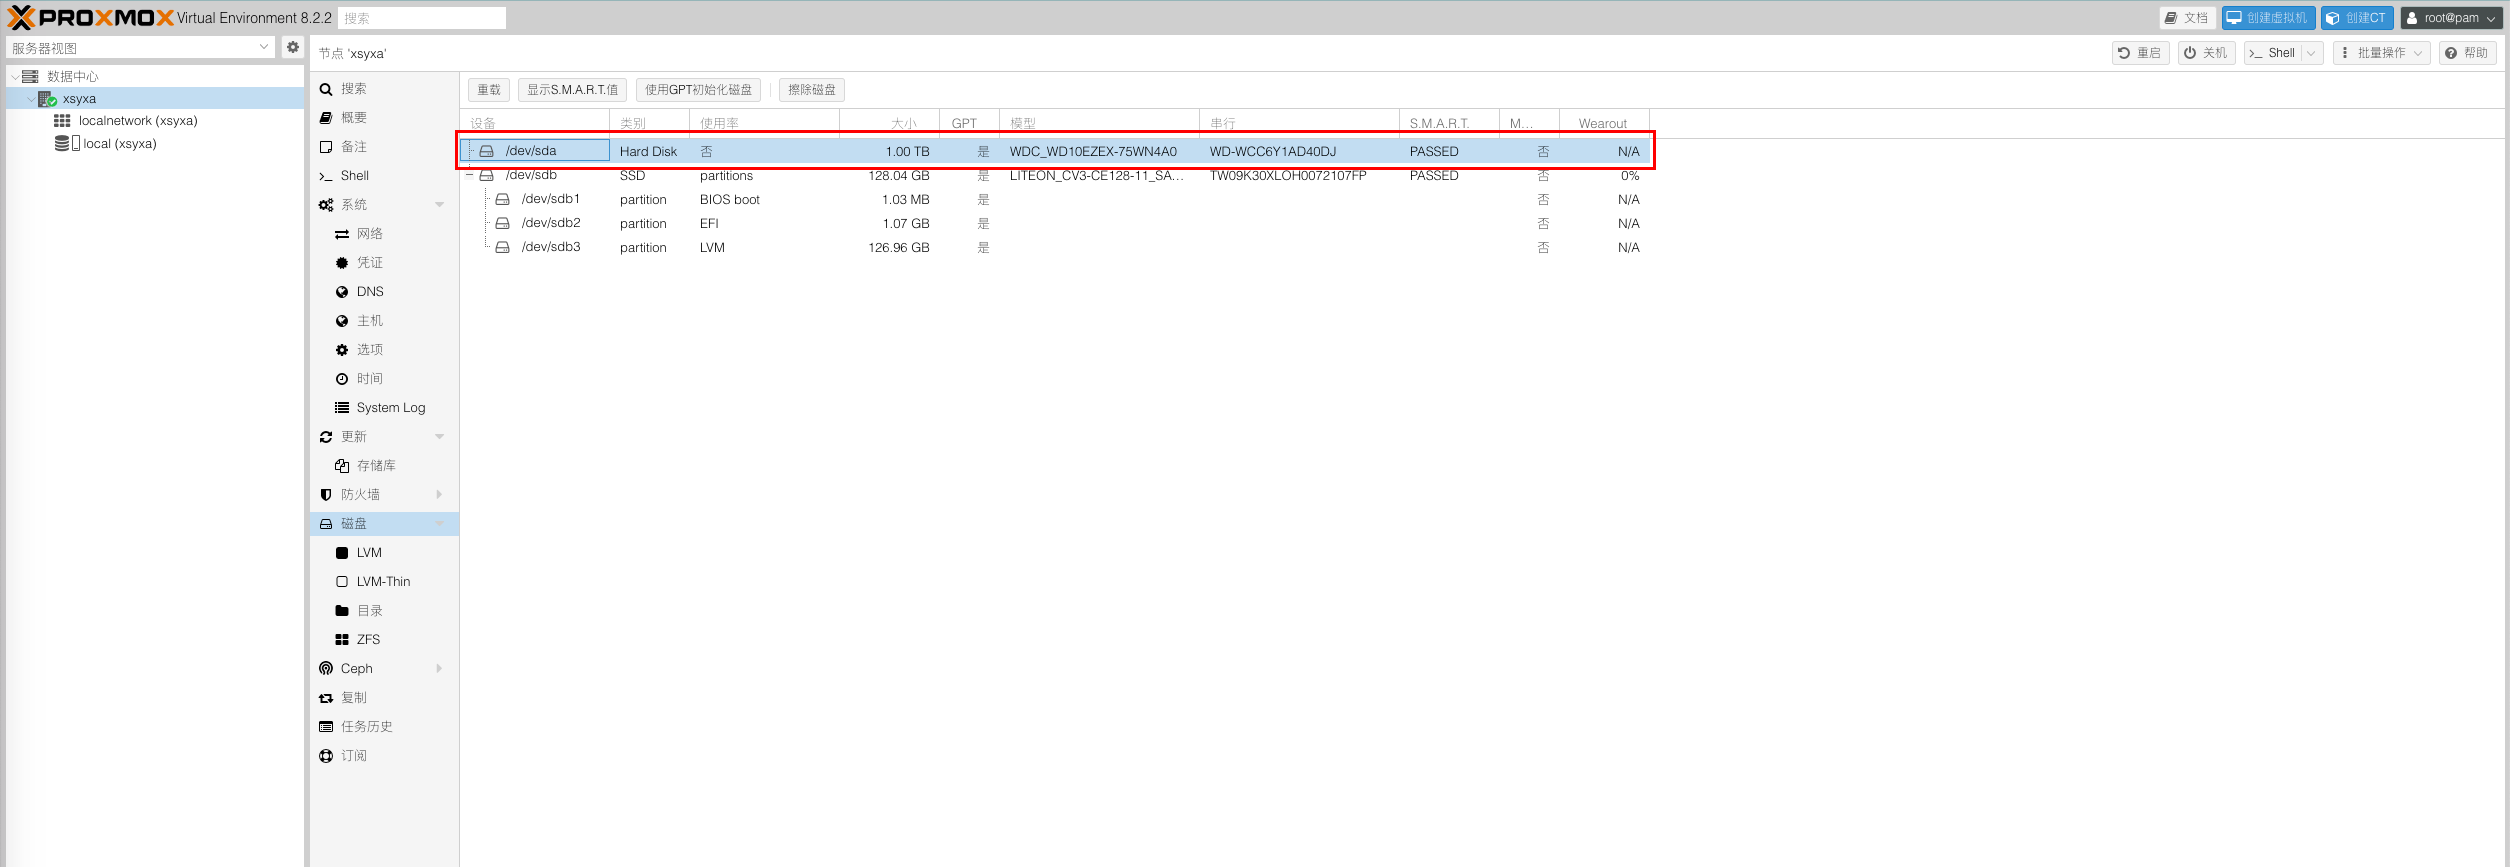Expand the Ceph submenu arrow
This screenshot has width=2510, height=867.
click(439, 668)
